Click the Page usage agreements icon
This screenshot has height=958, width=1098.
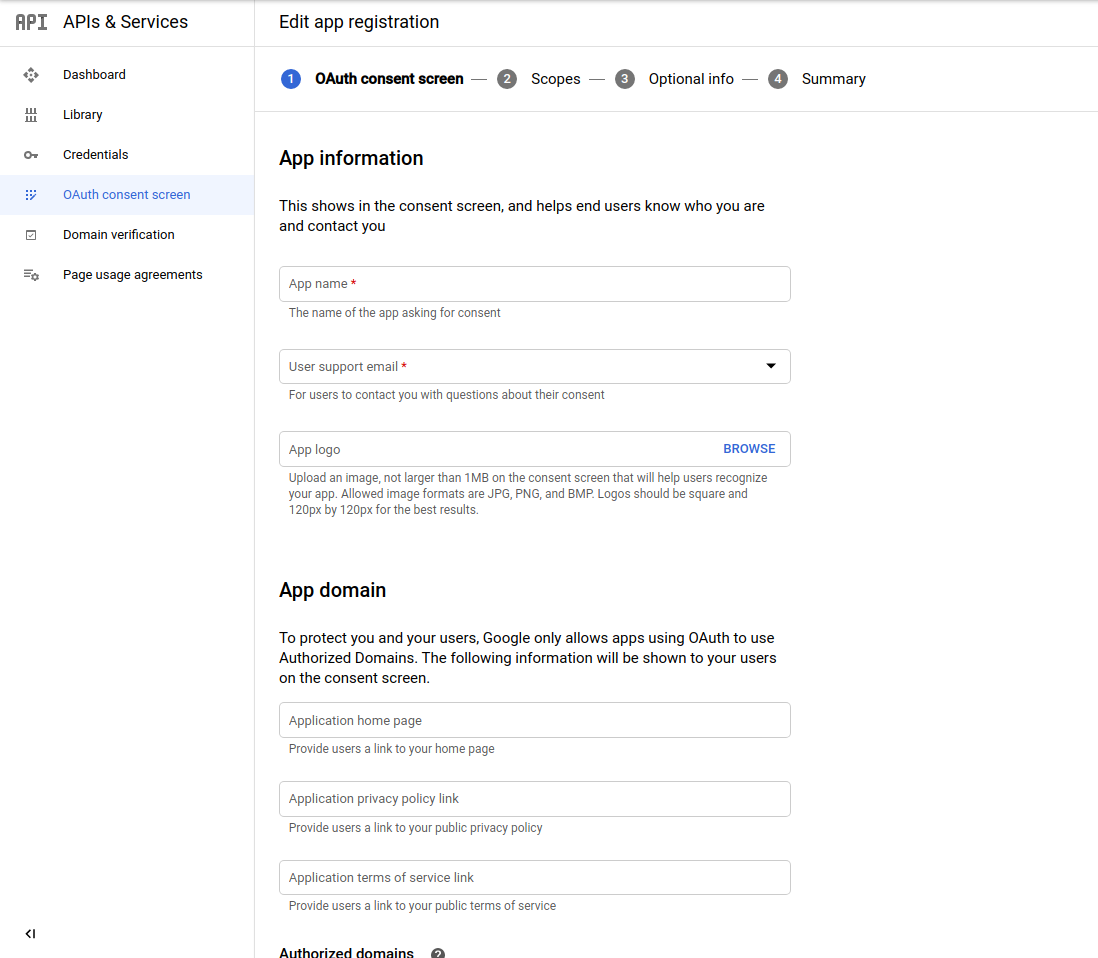coord(31,274)
